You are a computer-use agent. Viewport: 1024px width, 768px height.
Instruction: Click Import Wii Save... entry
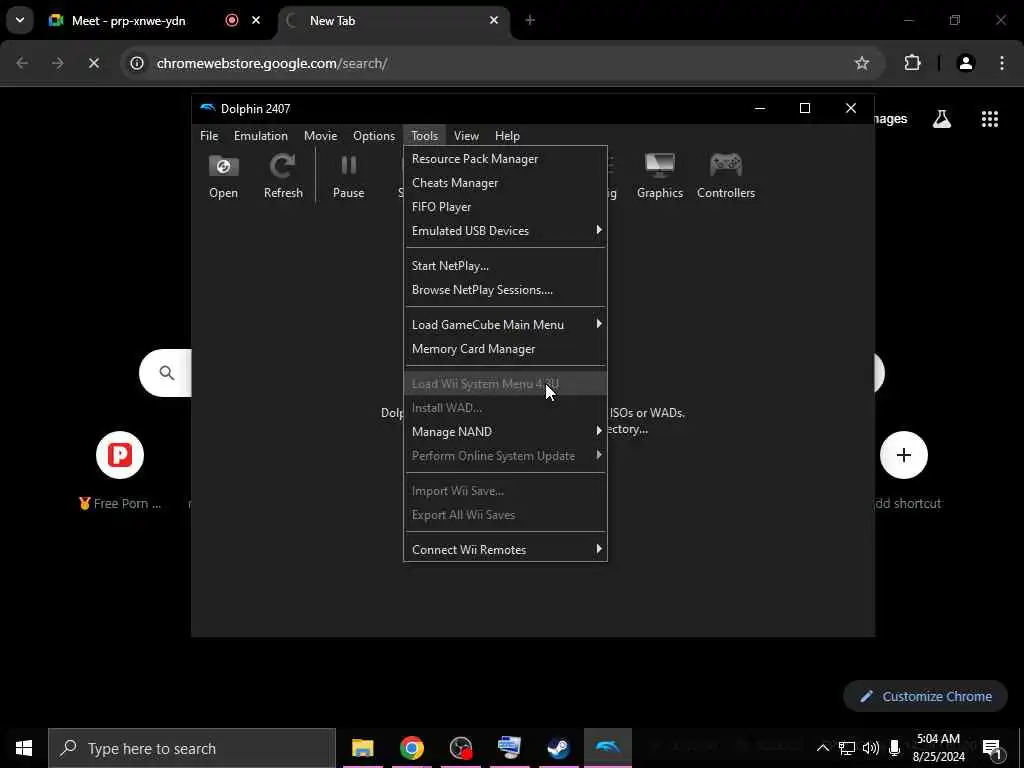click(505, 491)
